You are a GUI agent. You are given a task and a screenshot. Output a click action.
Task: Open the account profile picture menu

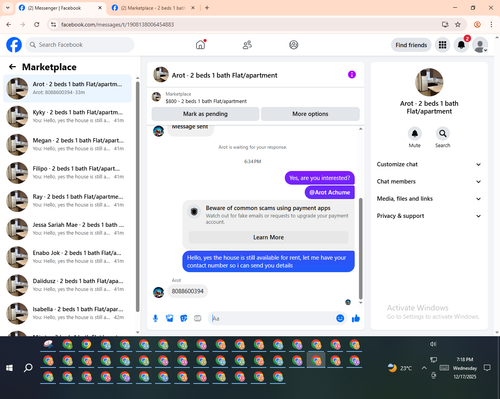tap(480, 45)
